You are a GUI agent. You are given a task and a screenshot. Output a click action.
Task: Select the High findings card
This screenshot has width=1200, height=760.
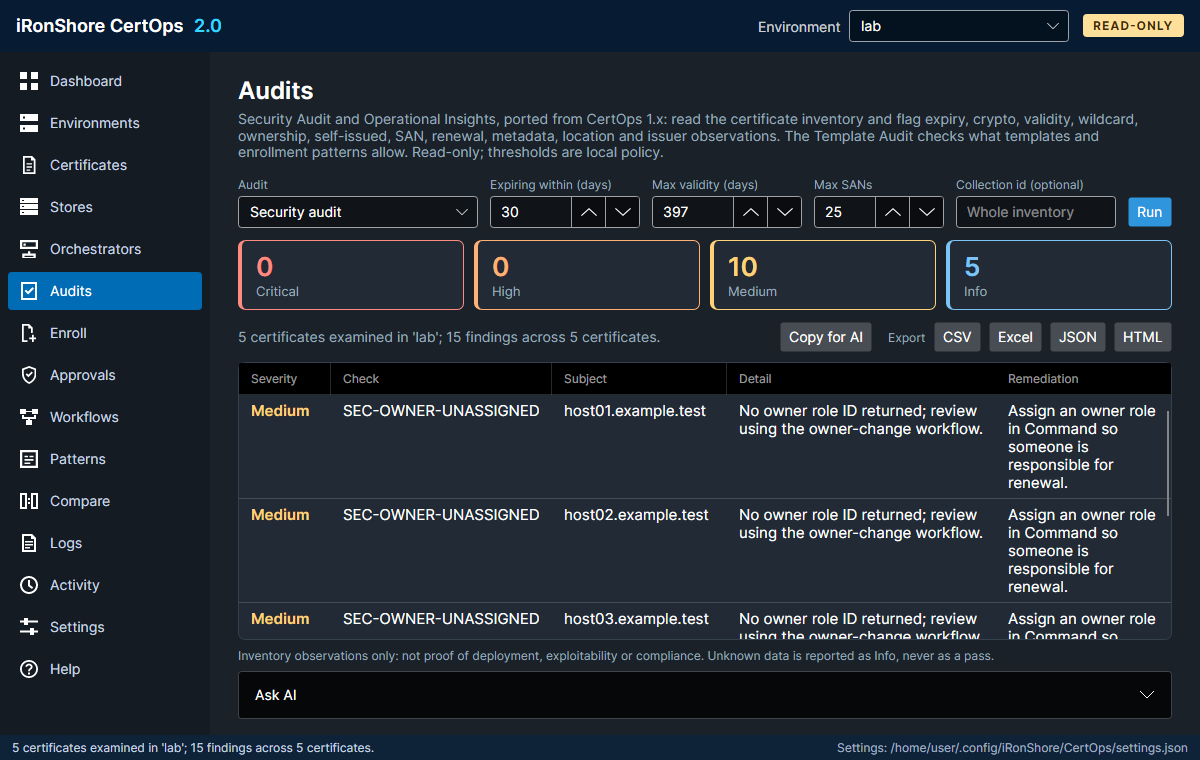tap(587, 275)
